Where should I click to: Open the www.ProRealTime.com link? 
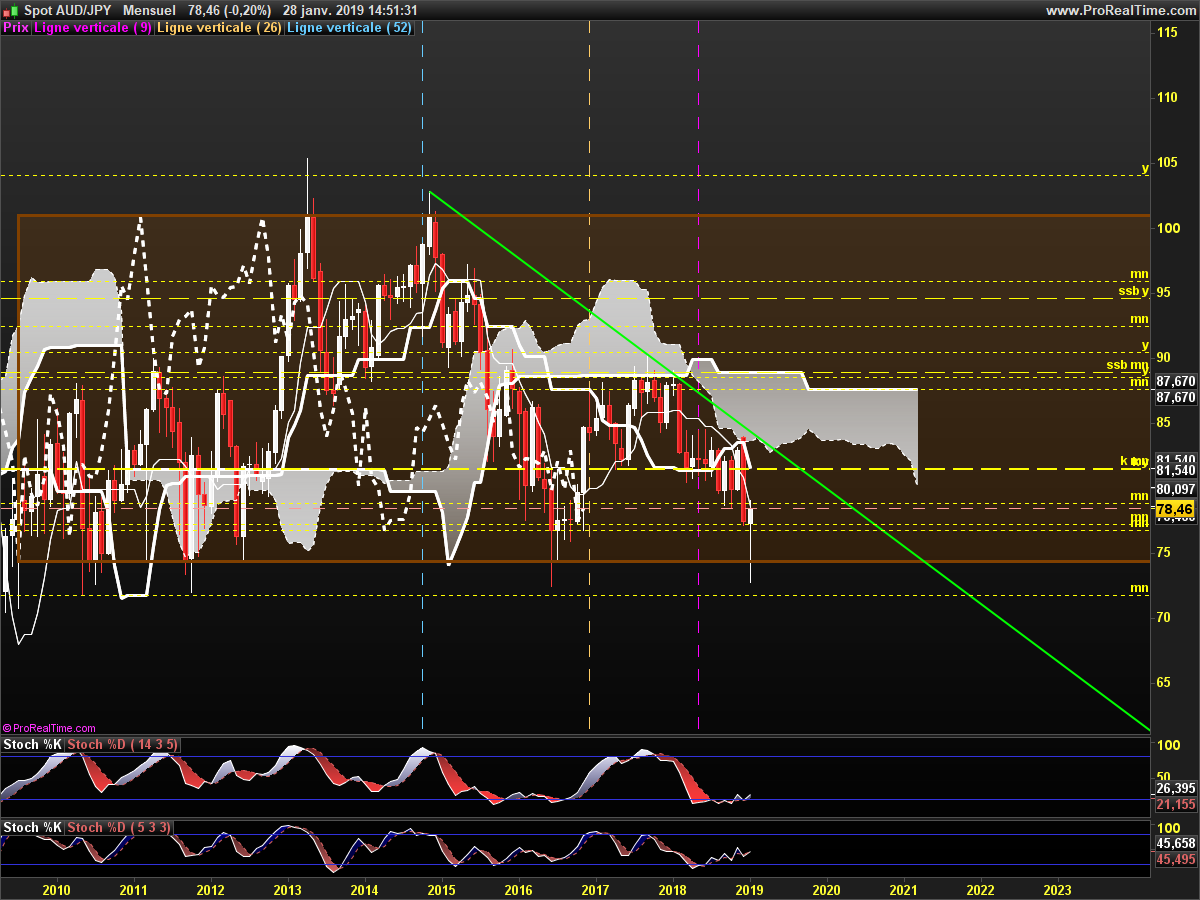1120,10
